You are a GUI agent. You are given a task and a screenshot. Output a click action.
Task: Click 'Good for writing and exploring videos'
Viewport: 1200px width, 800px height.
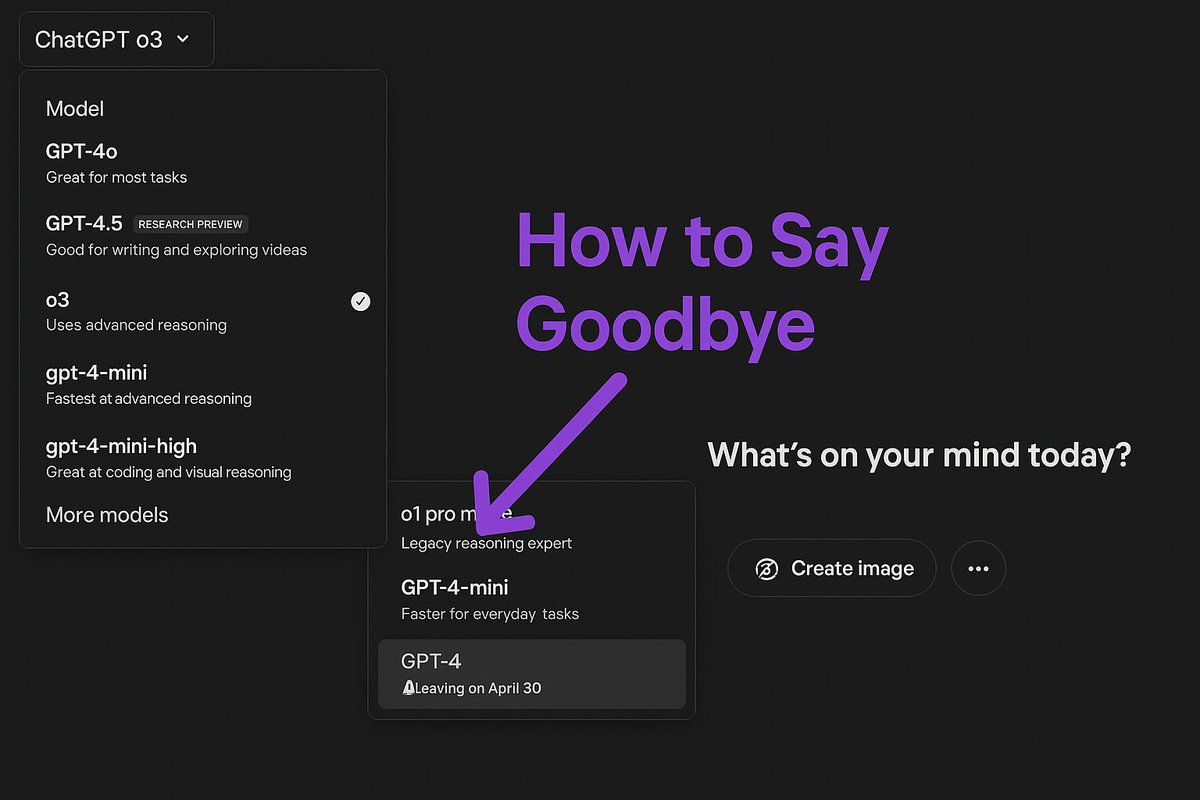(176, 250)
